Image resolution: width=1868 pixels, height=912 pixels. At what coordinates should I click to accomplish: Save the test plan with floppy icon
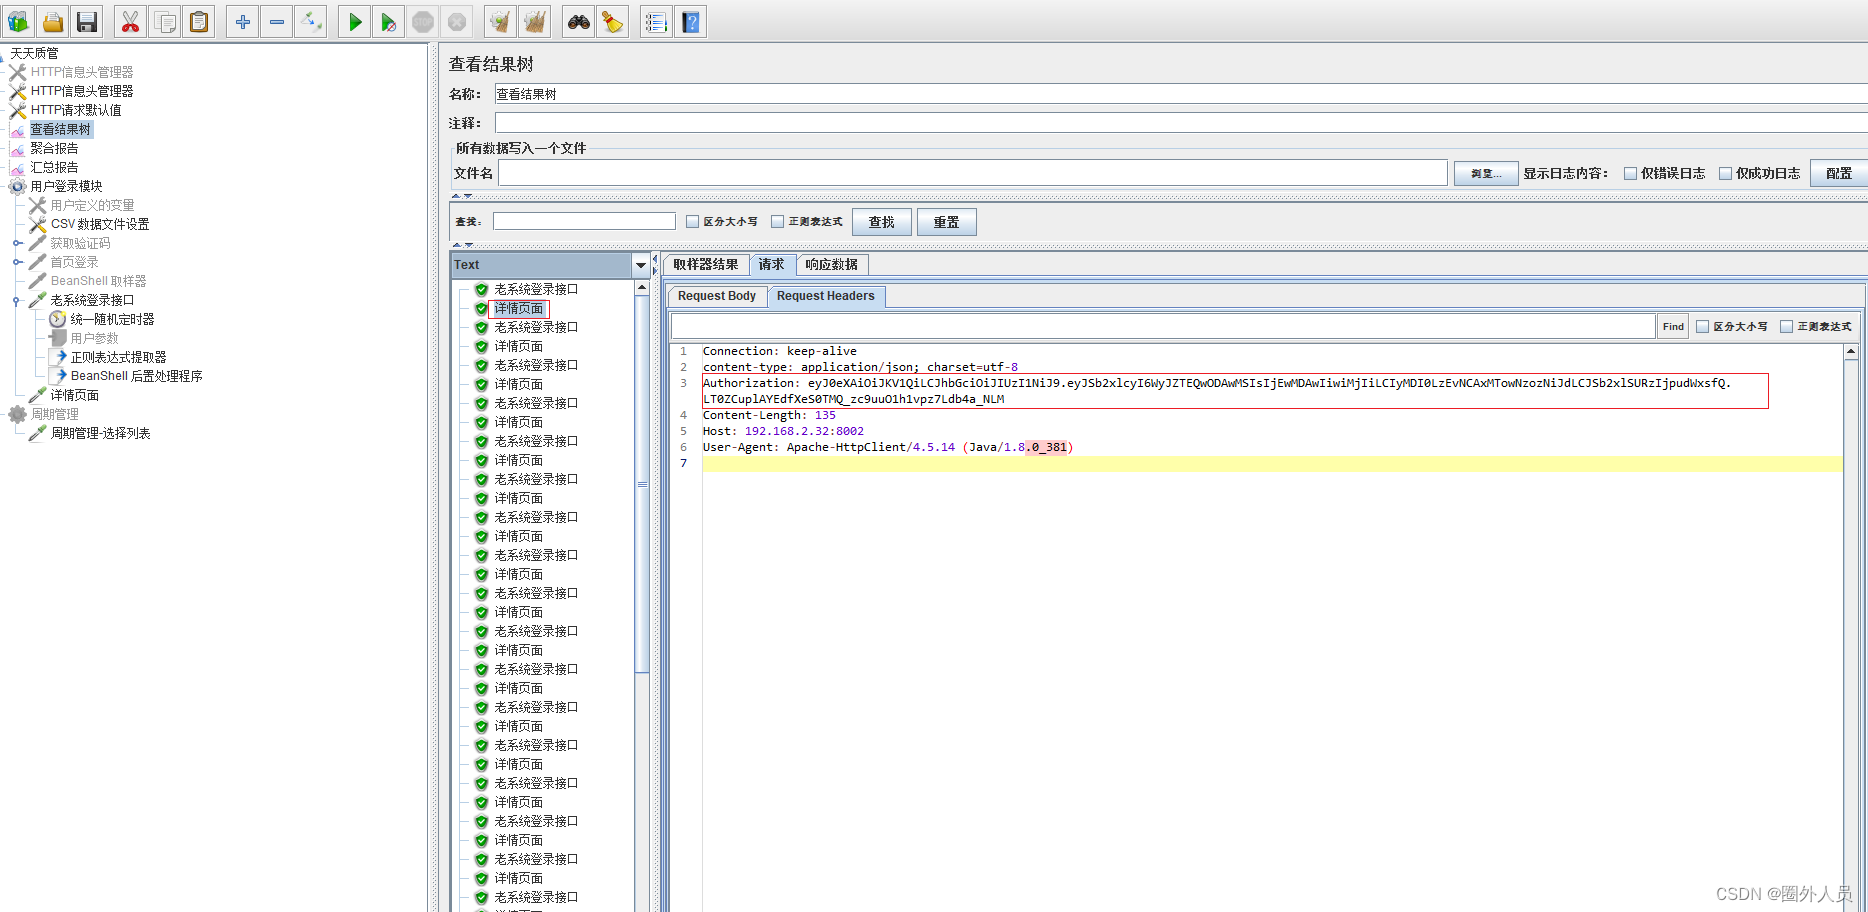tap(87, 21)
